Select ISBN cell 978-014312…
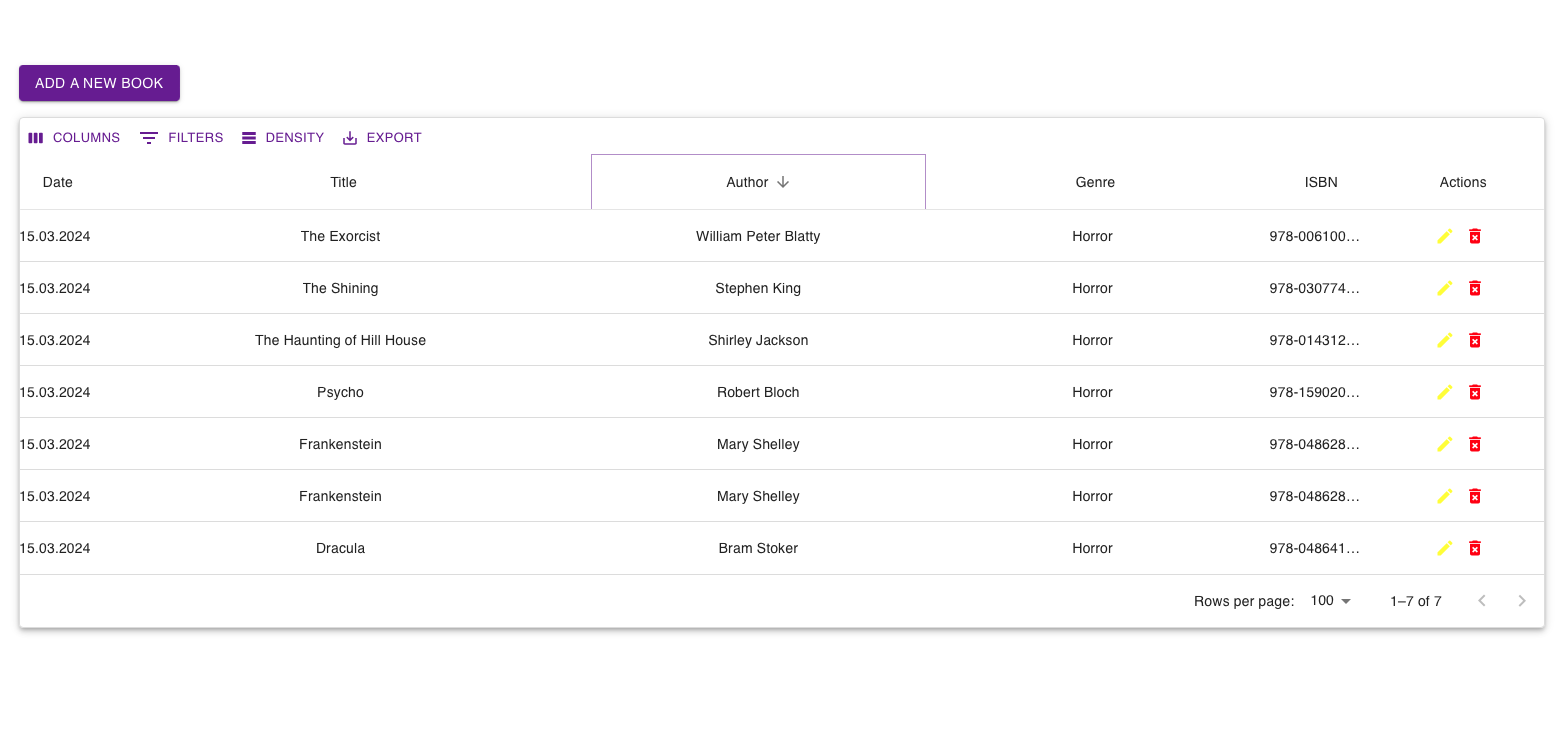This screenshot has width=1564, height=737. pyautogui.click(x=1314, y=340)
